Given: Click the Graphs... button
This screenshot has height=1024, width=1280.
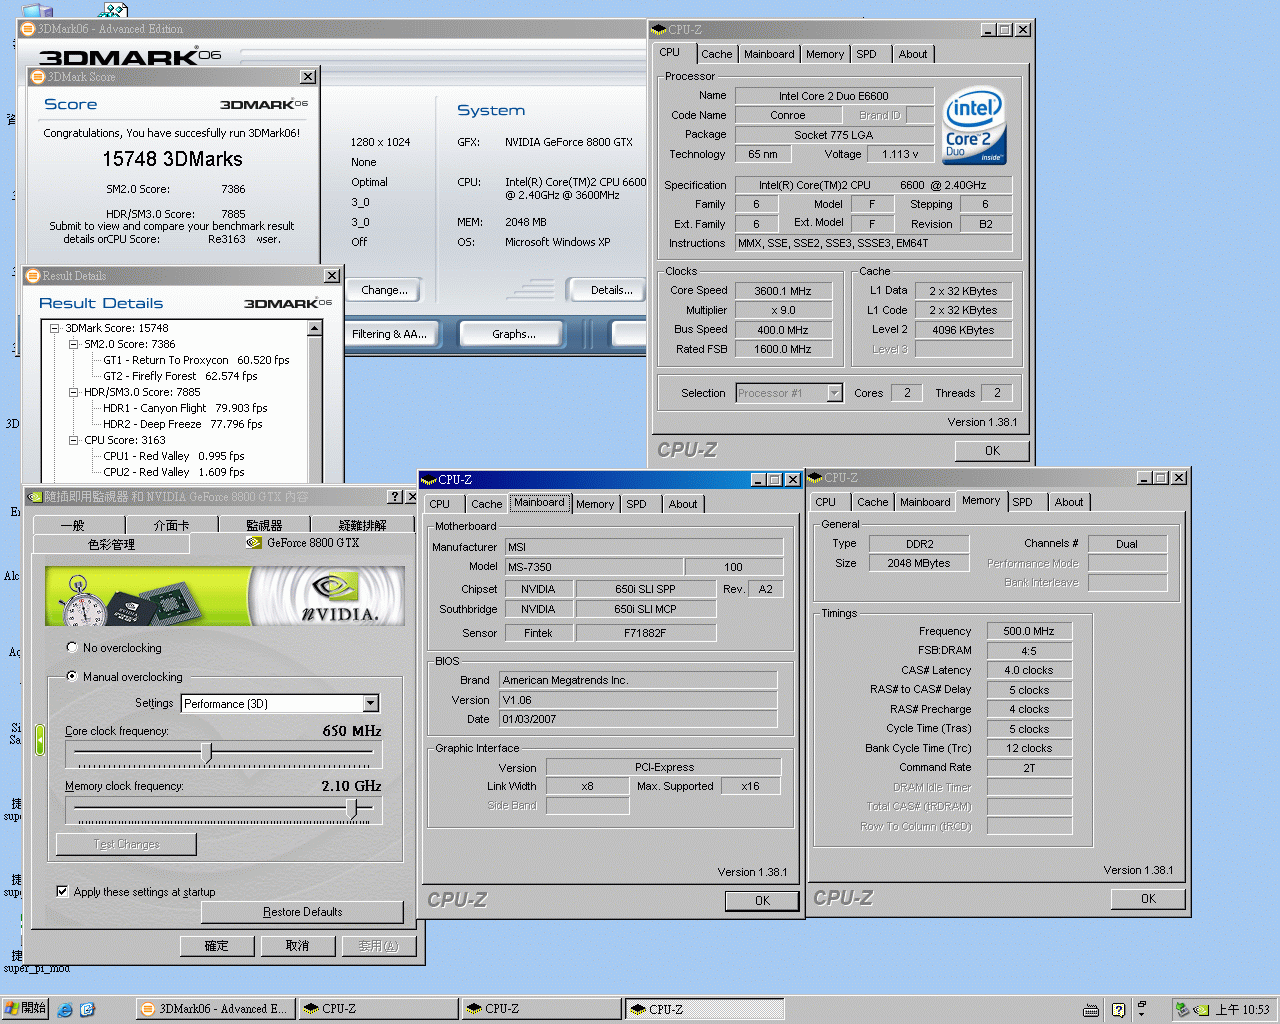Looking at the screenshot, I should (x=514, y=334).
